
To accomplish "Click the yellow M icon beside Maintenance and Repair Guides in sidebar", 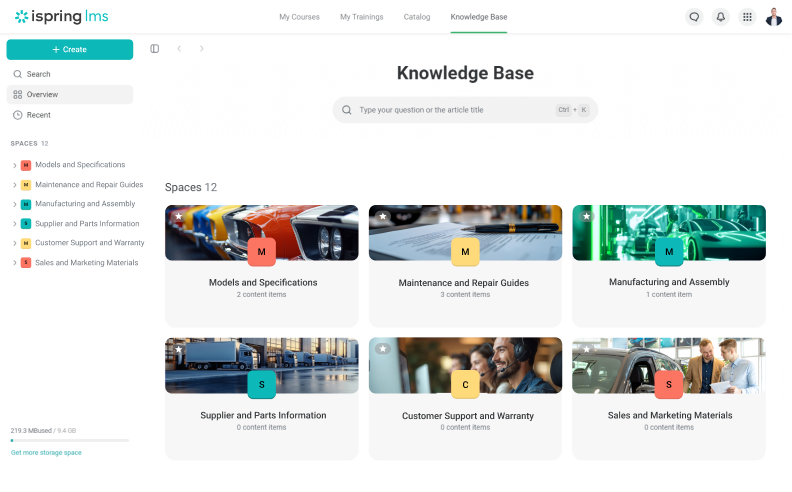I will pos(26,185).
